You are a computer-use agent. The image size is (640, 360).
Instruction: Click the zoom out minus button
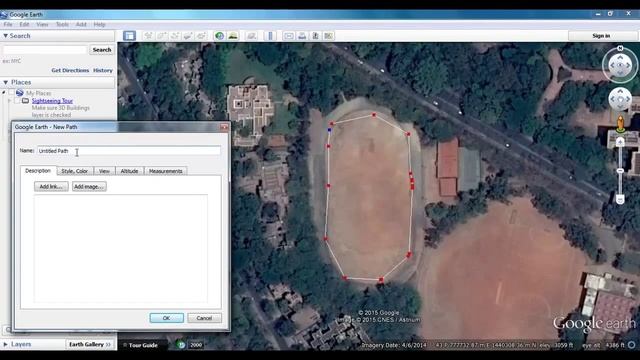[x=620, y=200]
